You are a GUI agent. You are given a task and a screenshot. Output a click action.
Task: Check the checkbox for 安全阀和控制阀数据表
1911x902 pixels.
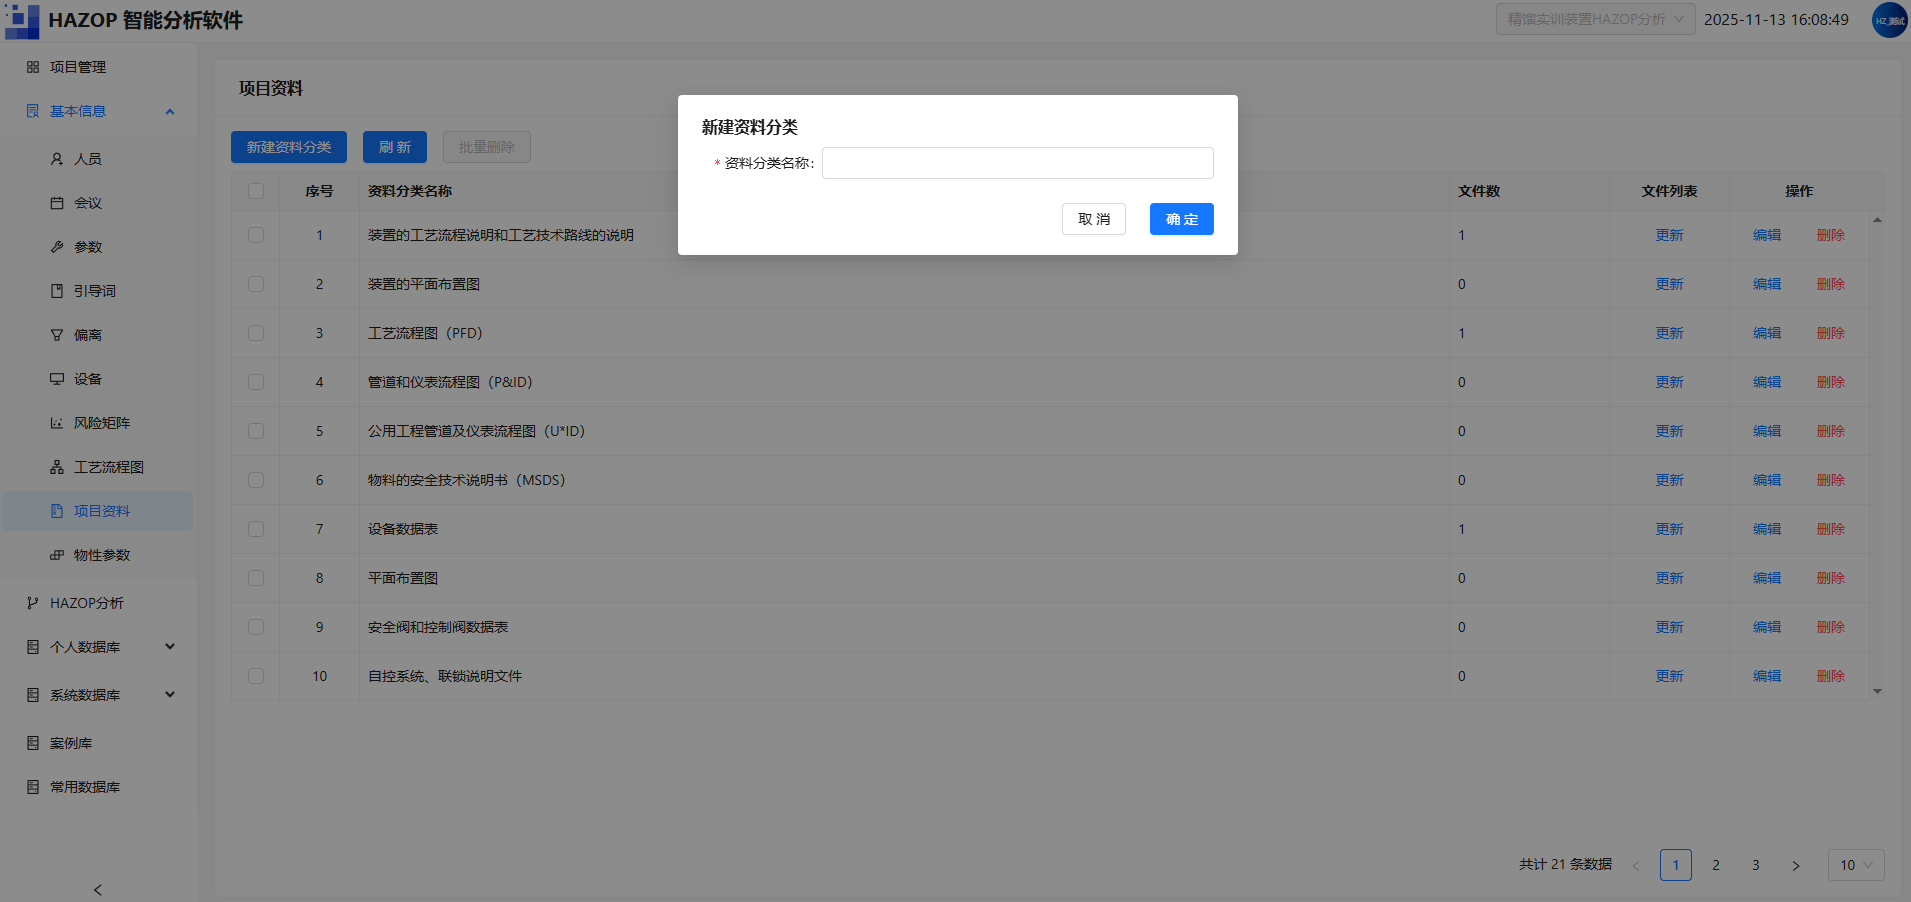pos(256,627)
